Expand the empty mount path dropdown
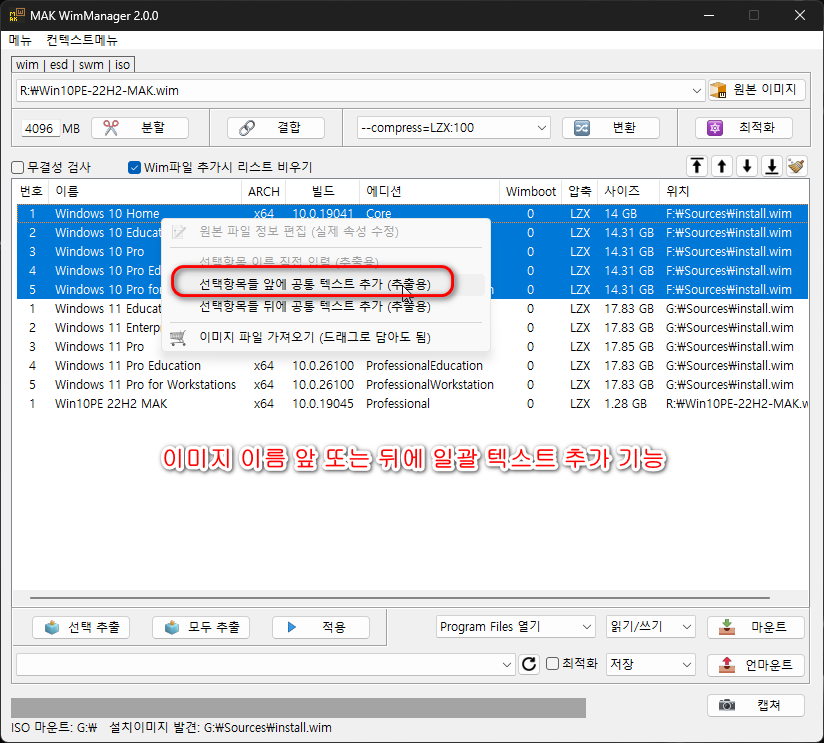824x743 pixels. [x=507, y=665]
